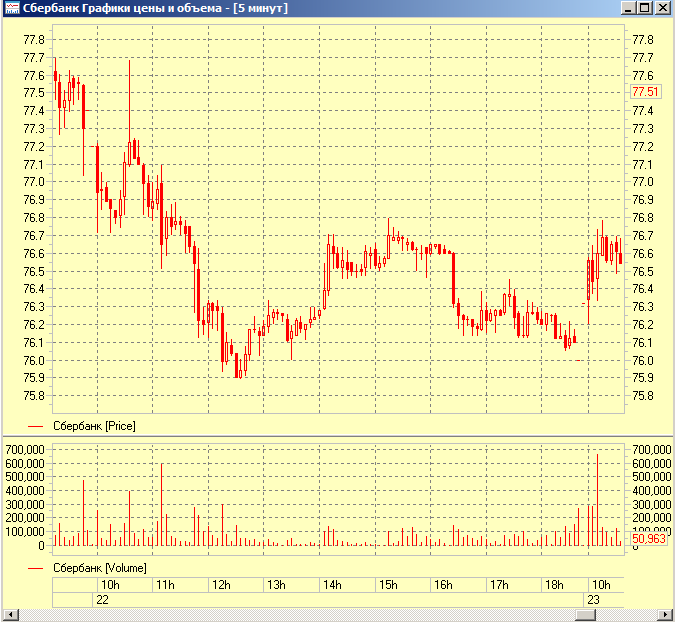This screenshot has width=675, height=622.
Task: Select date 22 on the date axis
Action: point(102,600)
